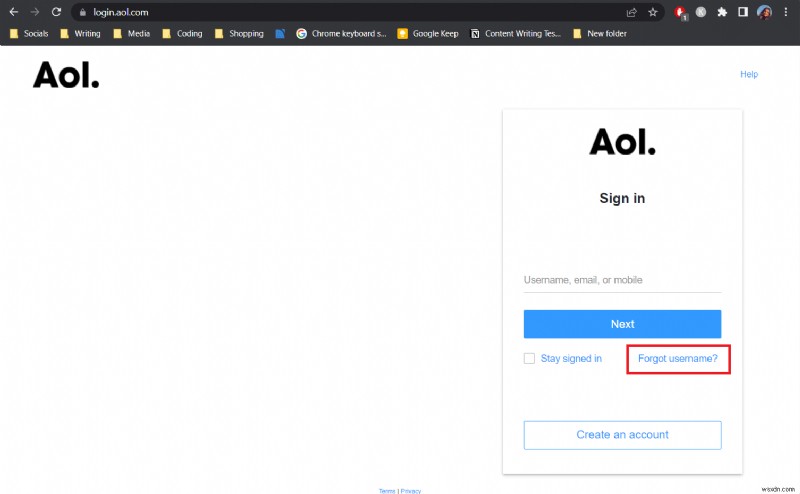The height and width of the screenshot is (494, 800).
Task: Open the Google Keep bookmark
Action: [428, 34]
